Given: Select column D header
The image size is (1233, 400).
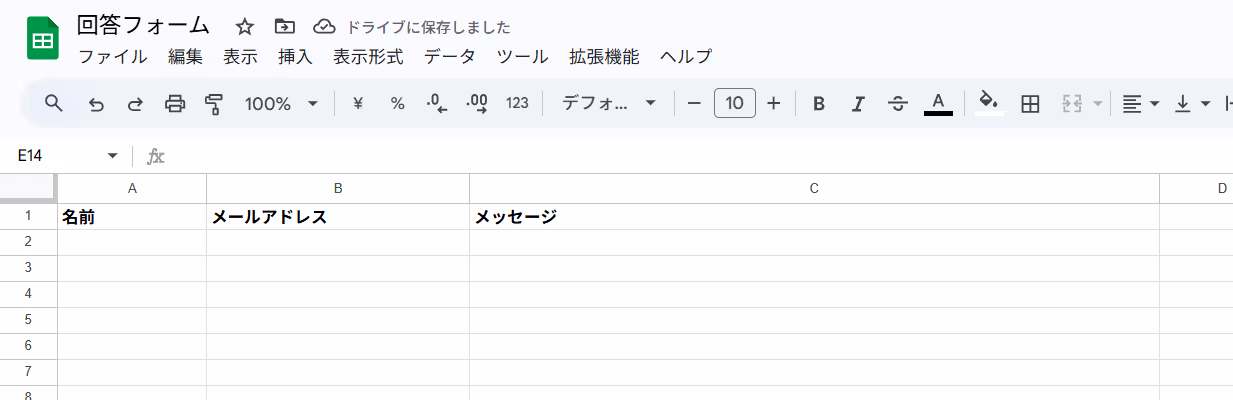Looking at the screenshot, I should 1196,188.
